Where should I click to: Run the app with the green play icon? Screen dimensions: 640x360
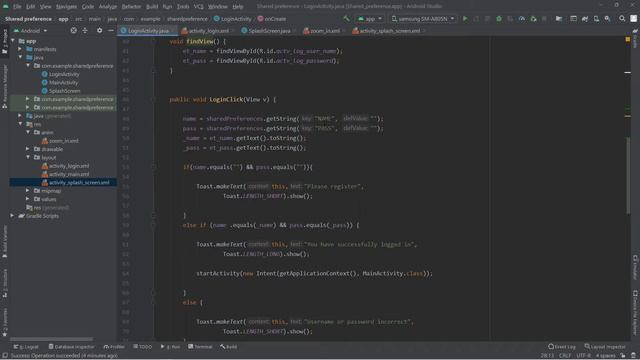[x=465, y=19]
